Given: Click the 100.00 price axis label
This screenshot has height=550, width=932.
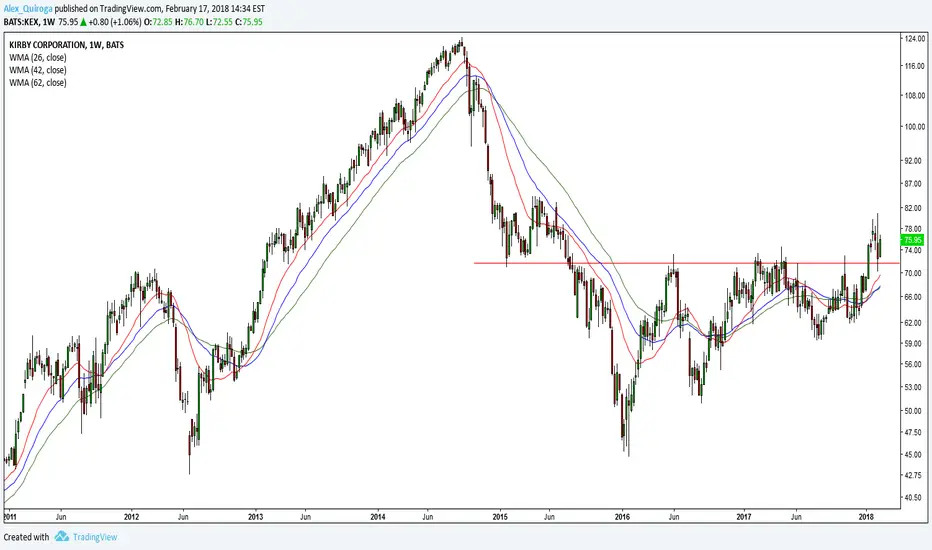Looking at the screenshot, I should [x=914, y=127].
